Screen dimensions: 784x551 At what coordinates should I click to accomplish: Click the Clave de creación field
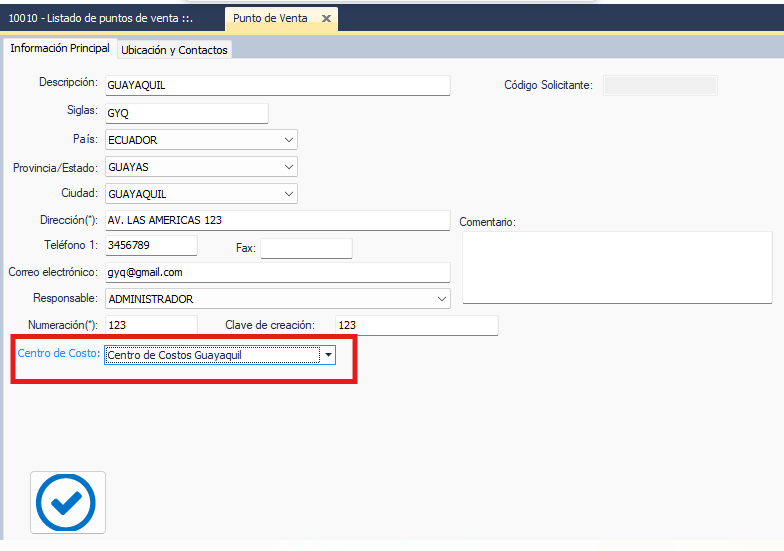coord(415,325)
